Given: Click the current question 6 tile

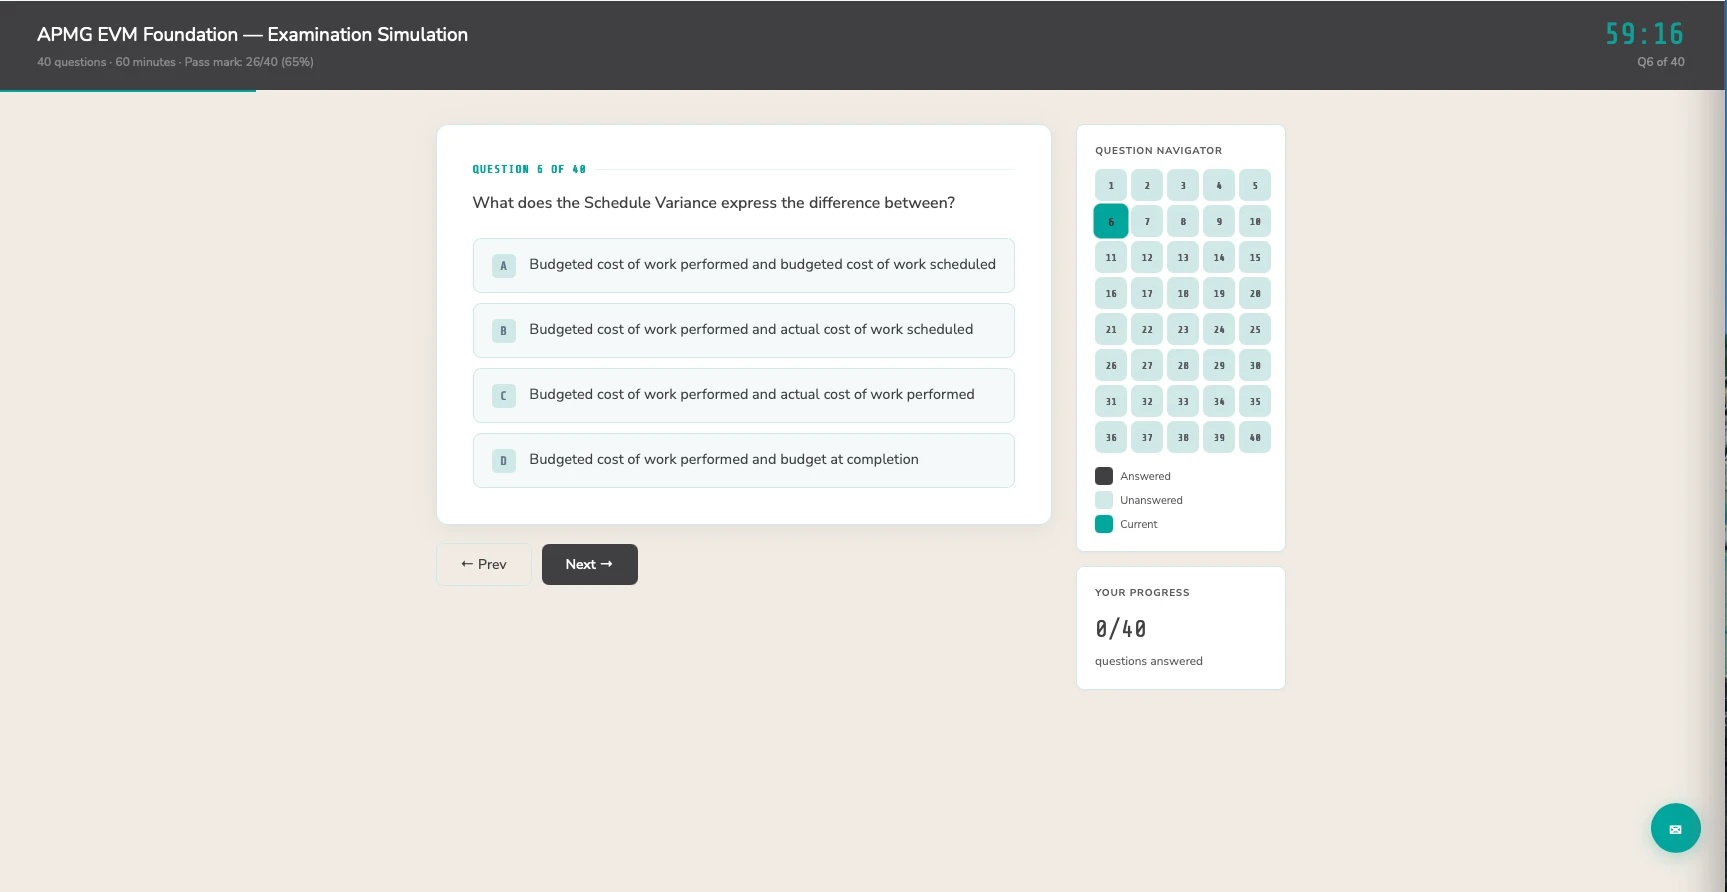Looking at the screenshot, I should pos(1111,221).
